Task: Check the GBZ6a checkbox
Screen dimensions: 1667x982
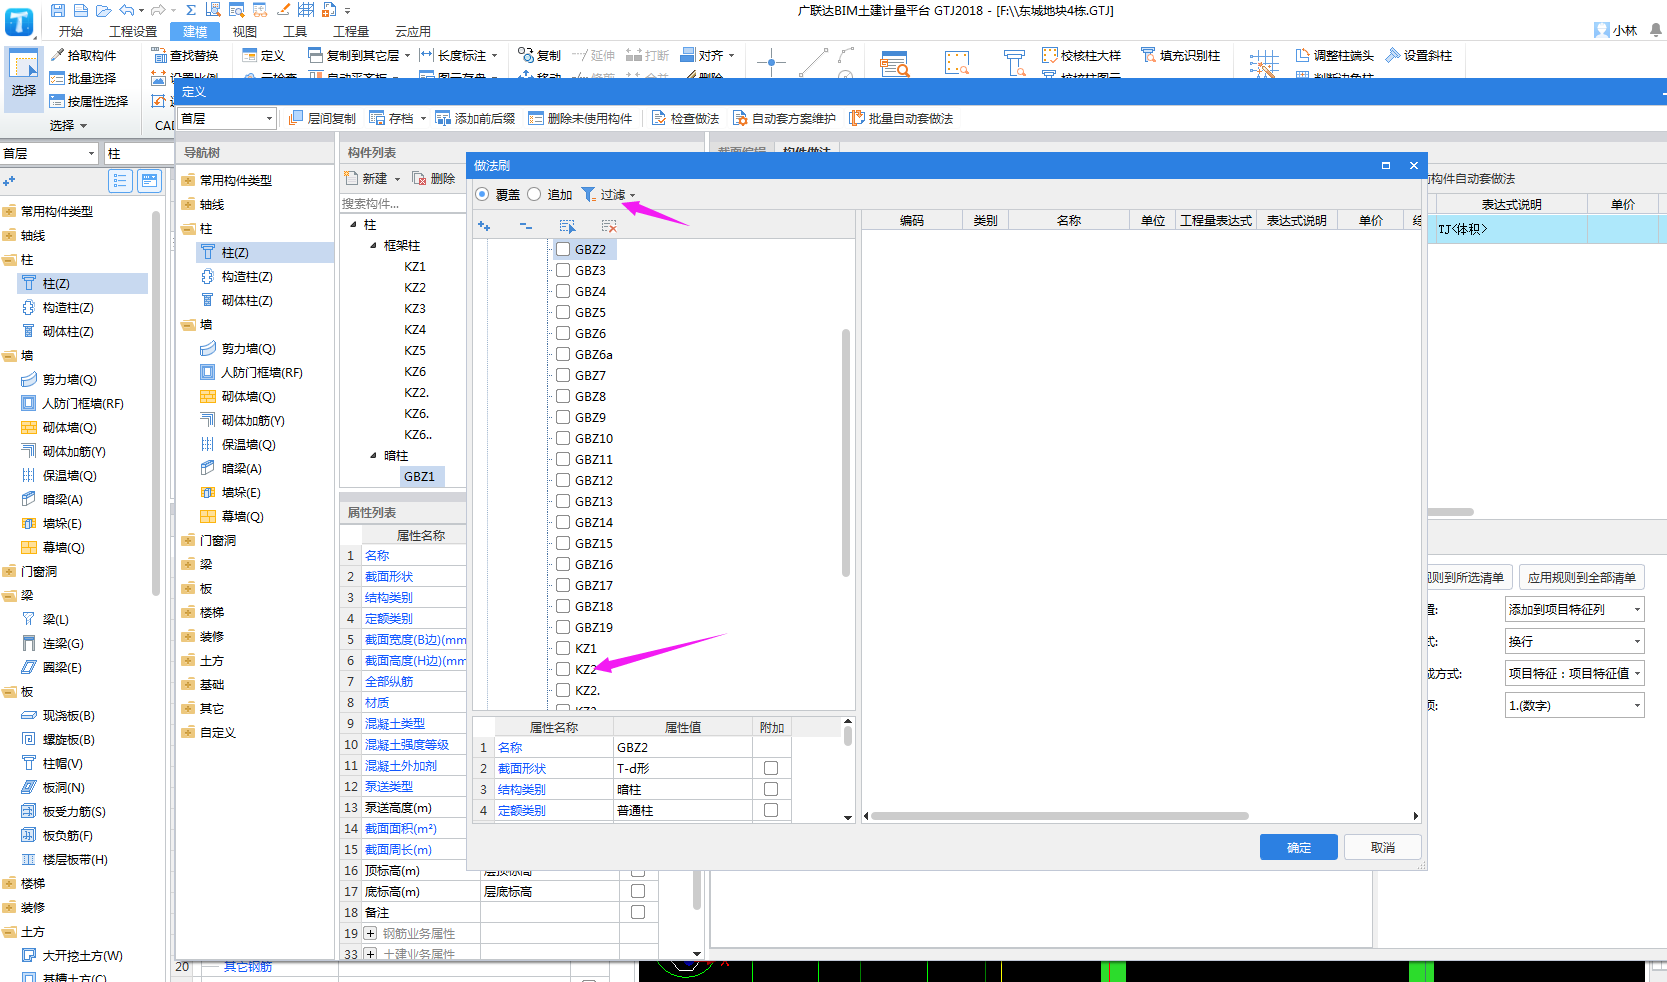Action: point(563,354)
